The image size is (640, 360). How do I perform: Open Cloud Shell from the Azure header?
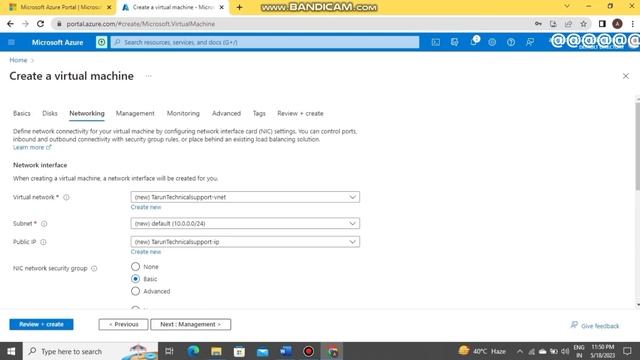(436, 42)
